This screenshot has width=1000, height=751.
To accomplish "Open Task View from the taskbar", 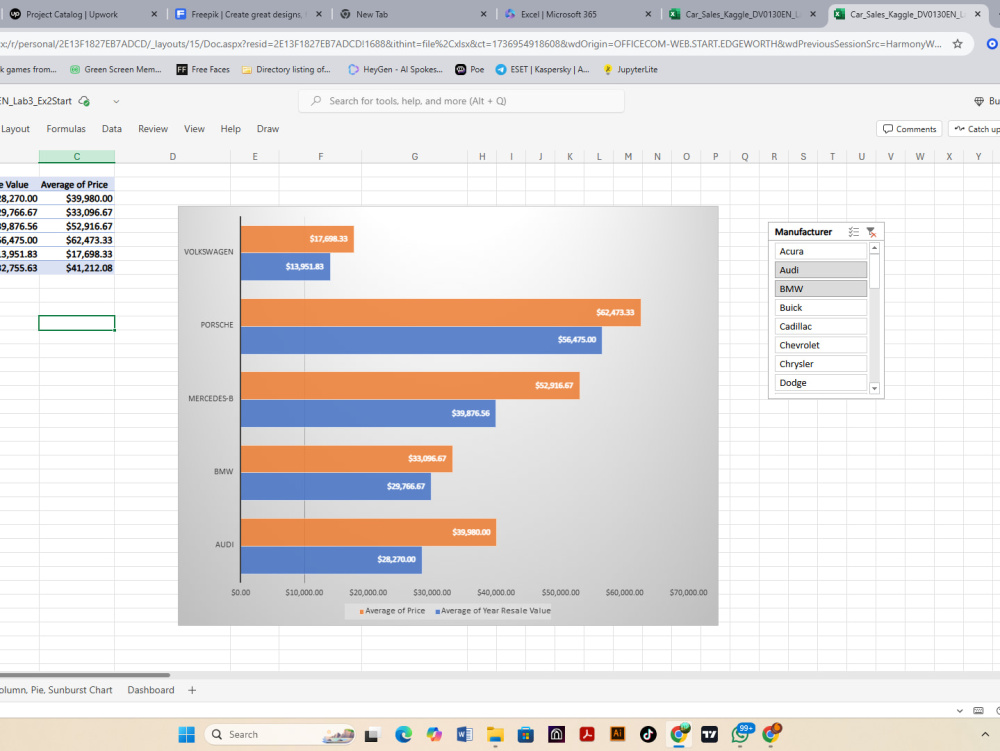I will (372, 735).
